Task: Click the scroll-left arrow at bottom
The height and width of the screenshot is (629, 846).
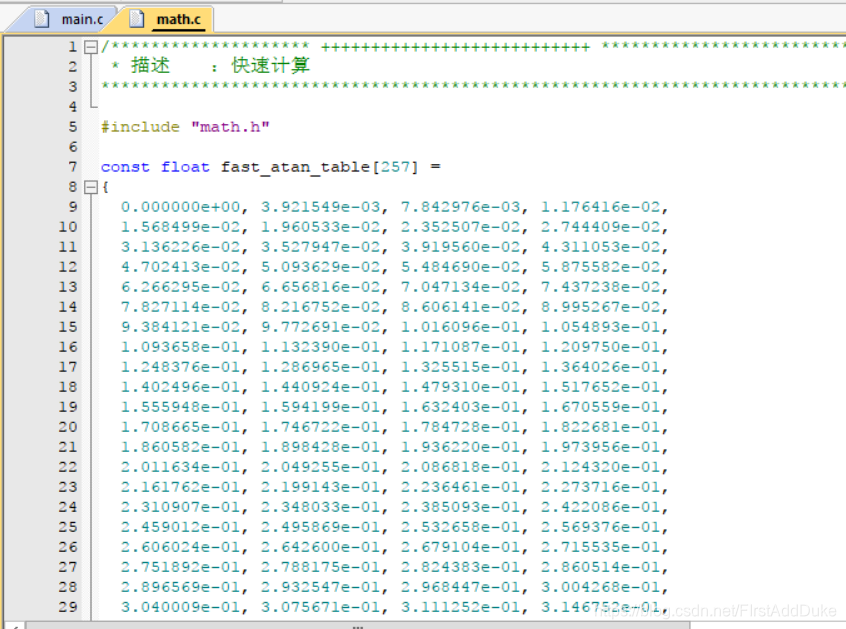Action: 14,626
